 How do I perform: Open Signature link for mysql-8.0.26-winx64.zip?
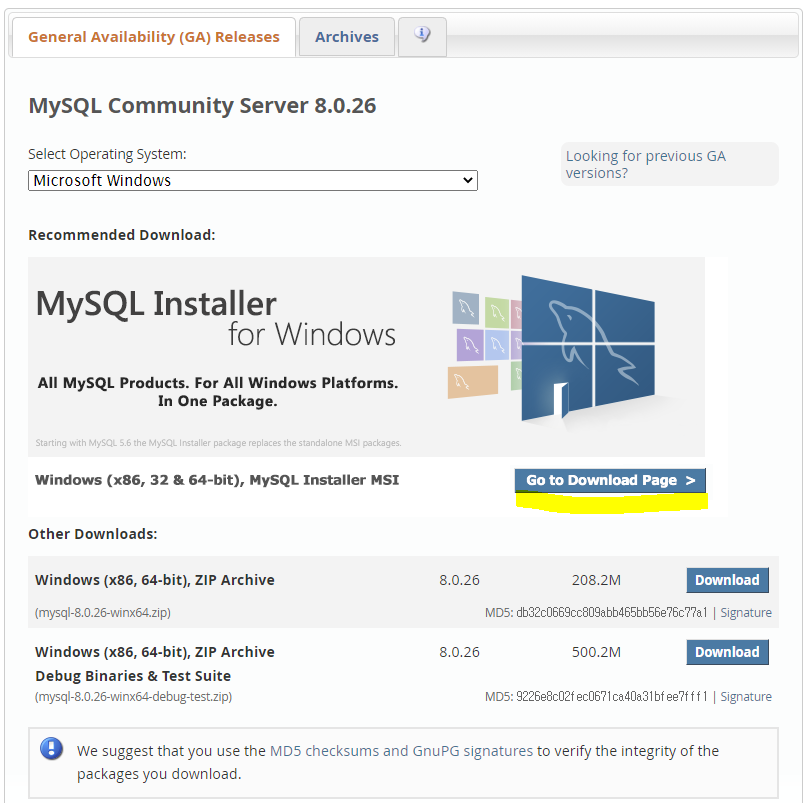point(745,613)
